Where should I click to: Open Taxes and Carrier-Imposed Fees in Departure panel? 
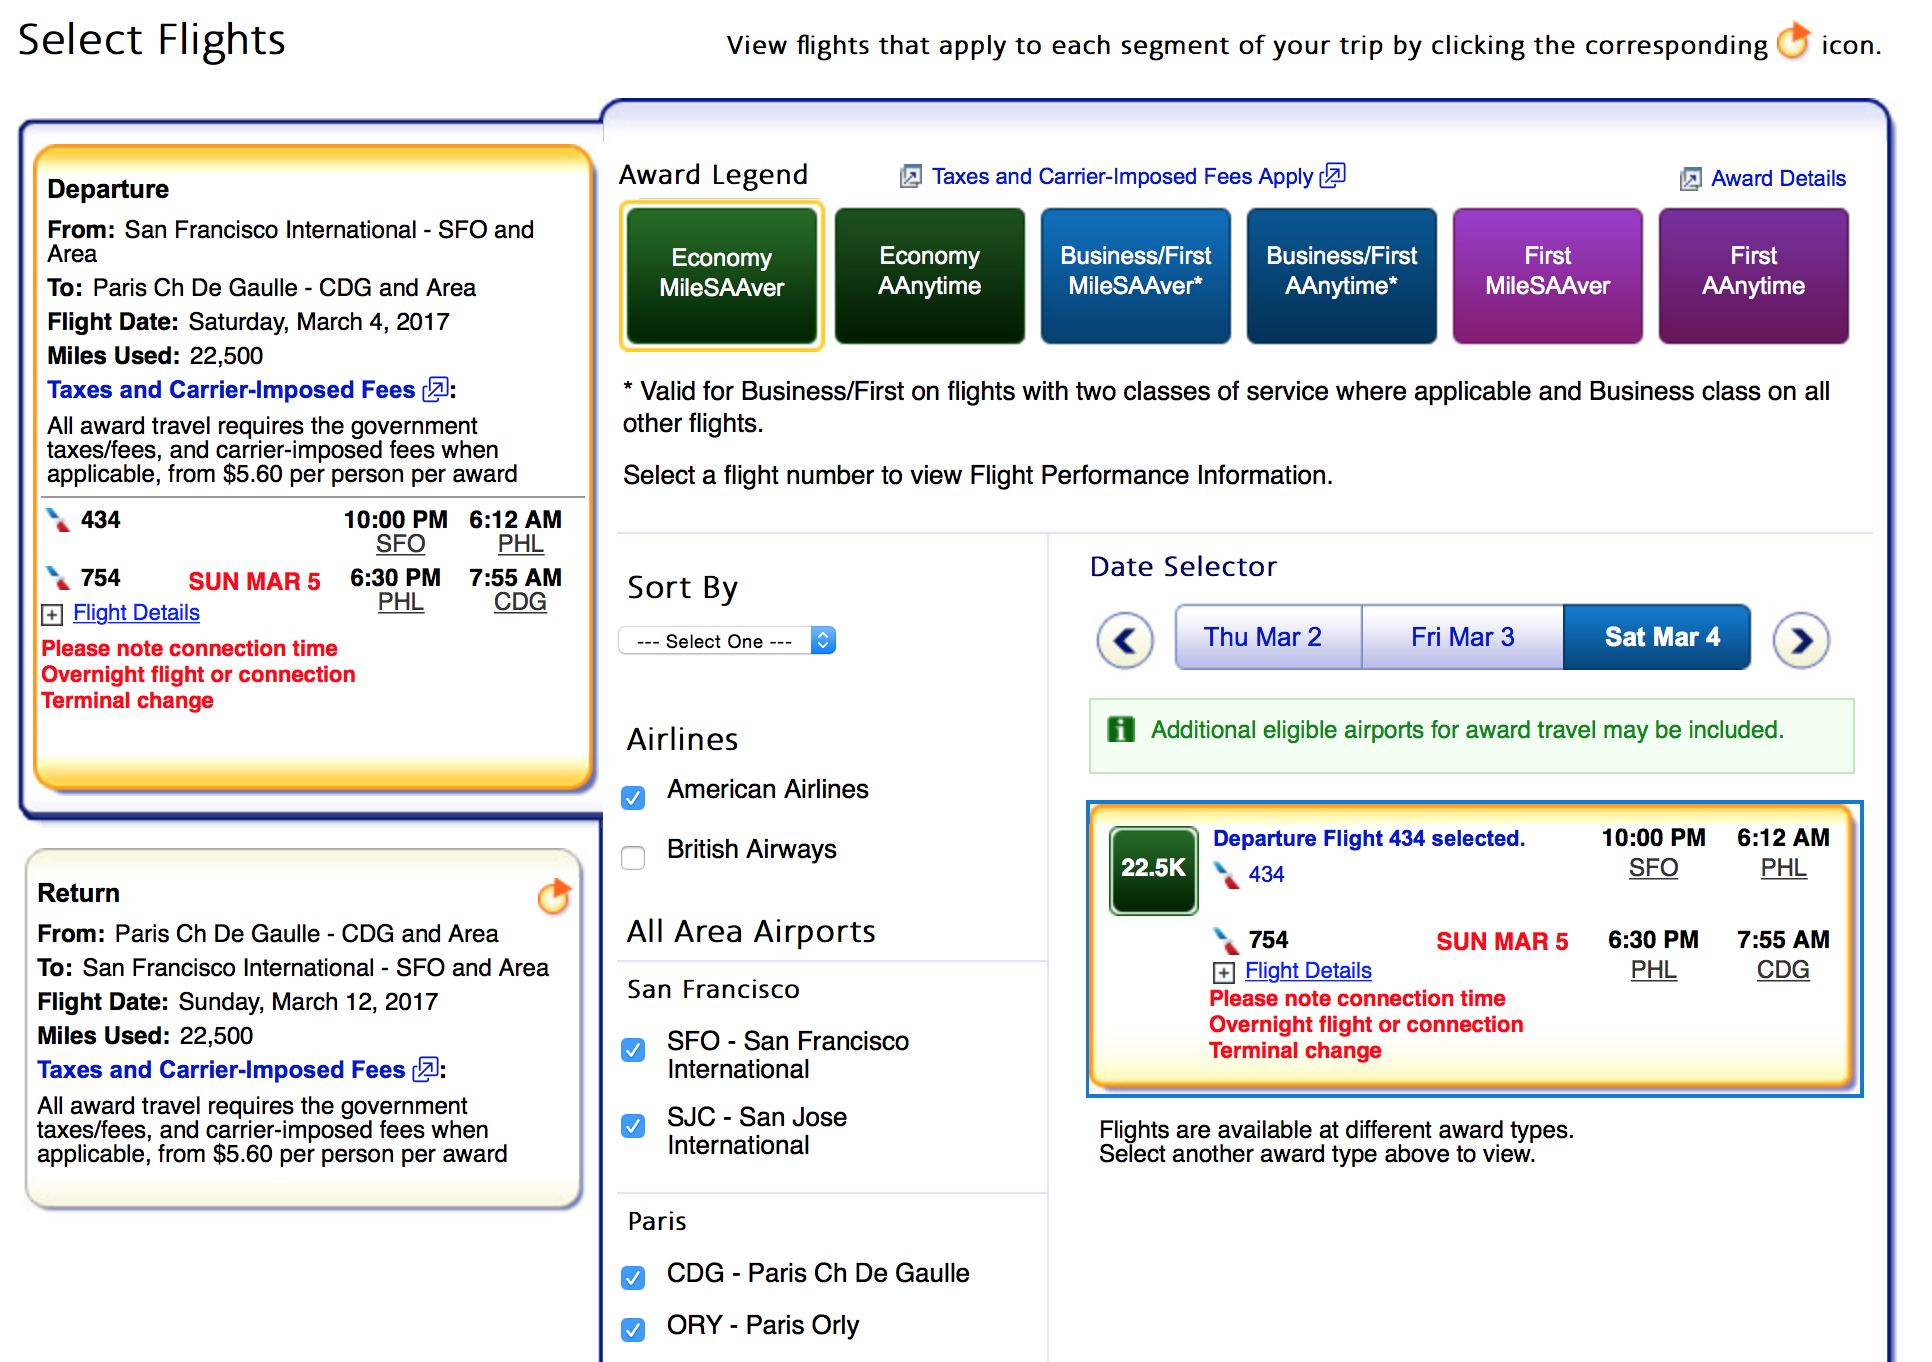pos(231,390)
